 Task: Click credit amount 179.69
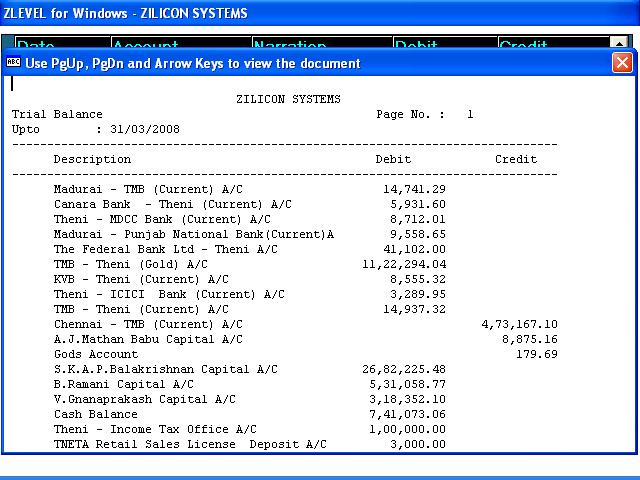(x=537, y=354)
